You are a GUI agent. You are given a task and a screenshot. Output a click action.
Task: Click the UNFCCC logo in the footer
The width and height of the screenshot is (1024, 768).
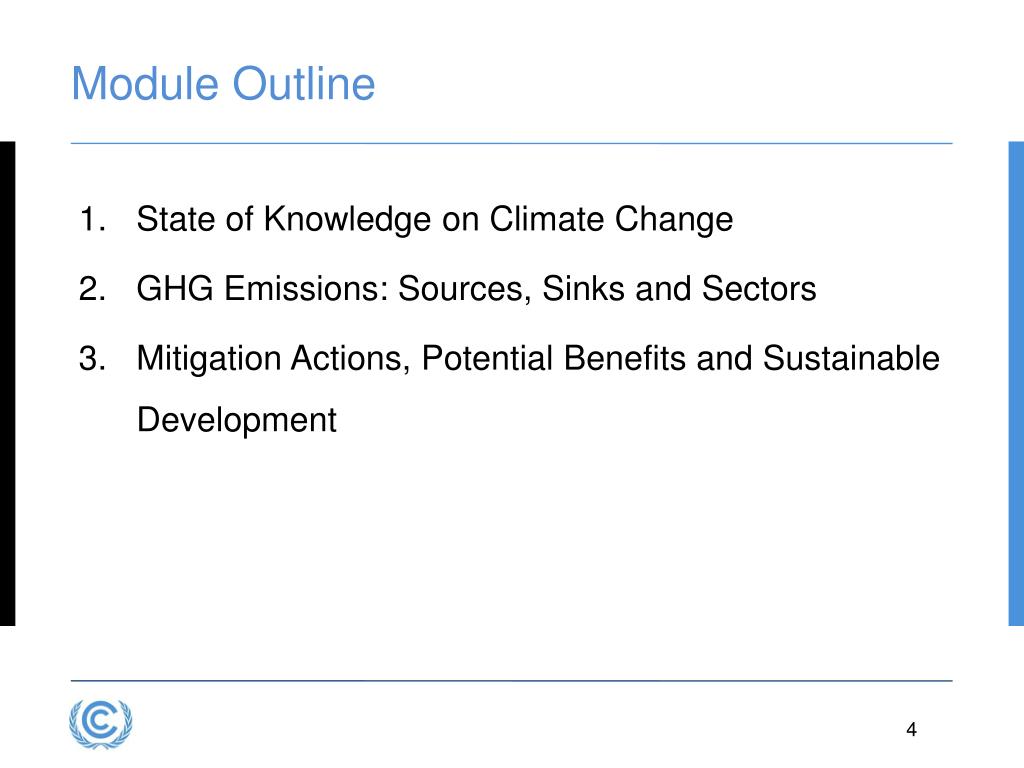click(101, 724)
